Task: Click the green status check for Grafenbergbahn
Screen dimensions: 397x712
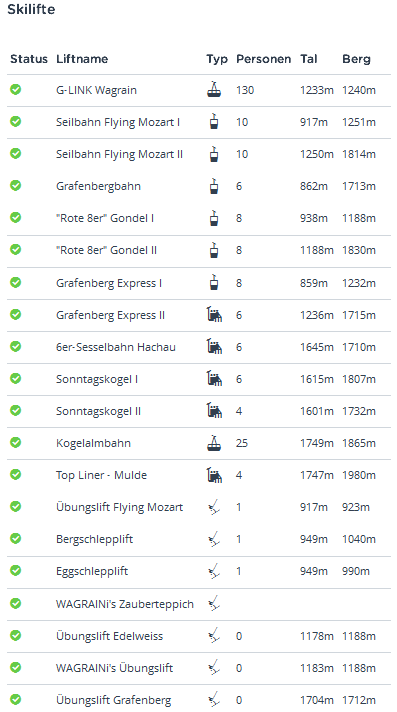Action: point(15,185)
